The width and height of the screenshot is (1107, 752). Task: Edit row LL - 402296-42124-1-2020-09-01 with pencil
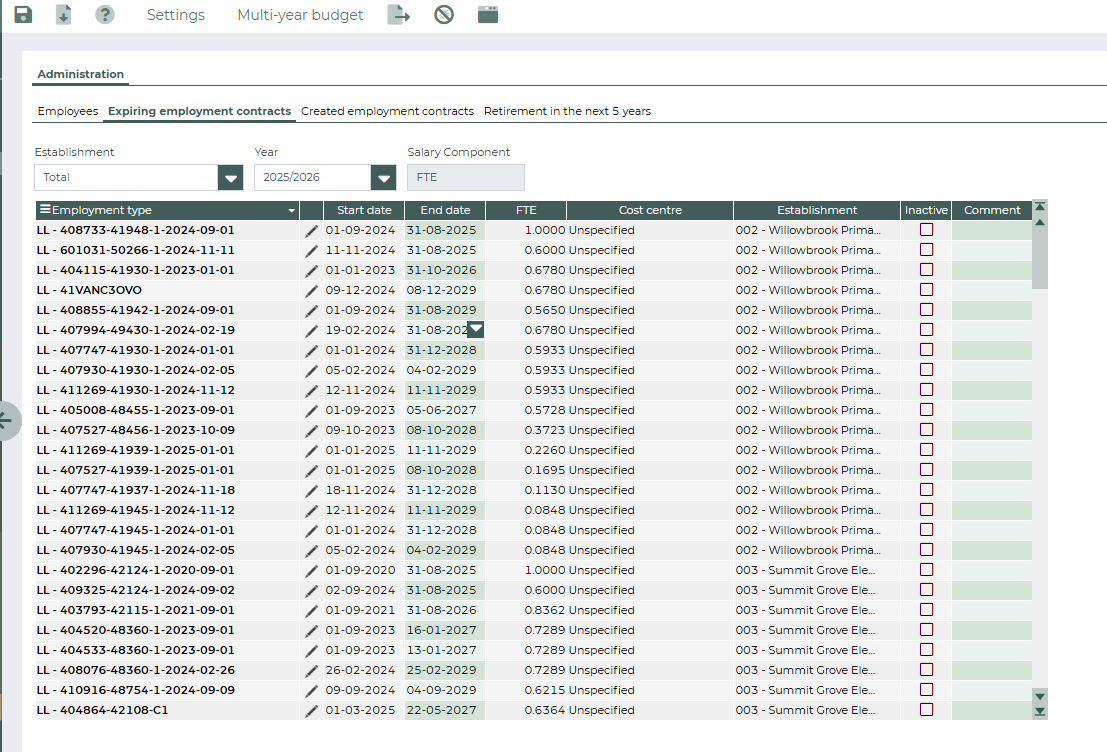tap(311, 571)
